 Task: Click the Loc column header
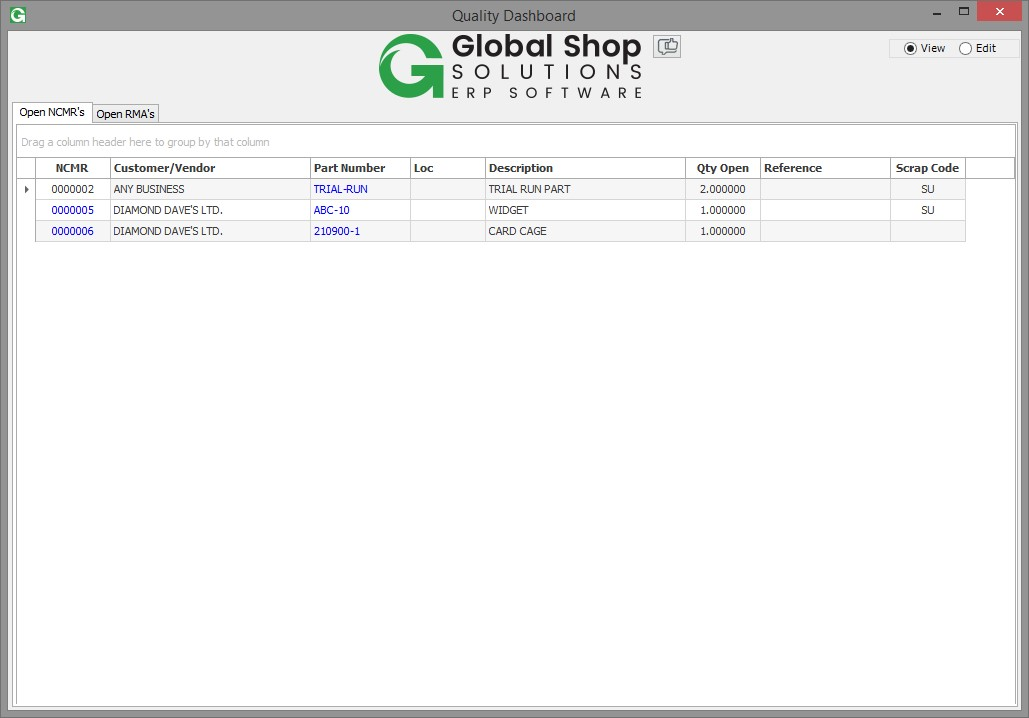448,168
